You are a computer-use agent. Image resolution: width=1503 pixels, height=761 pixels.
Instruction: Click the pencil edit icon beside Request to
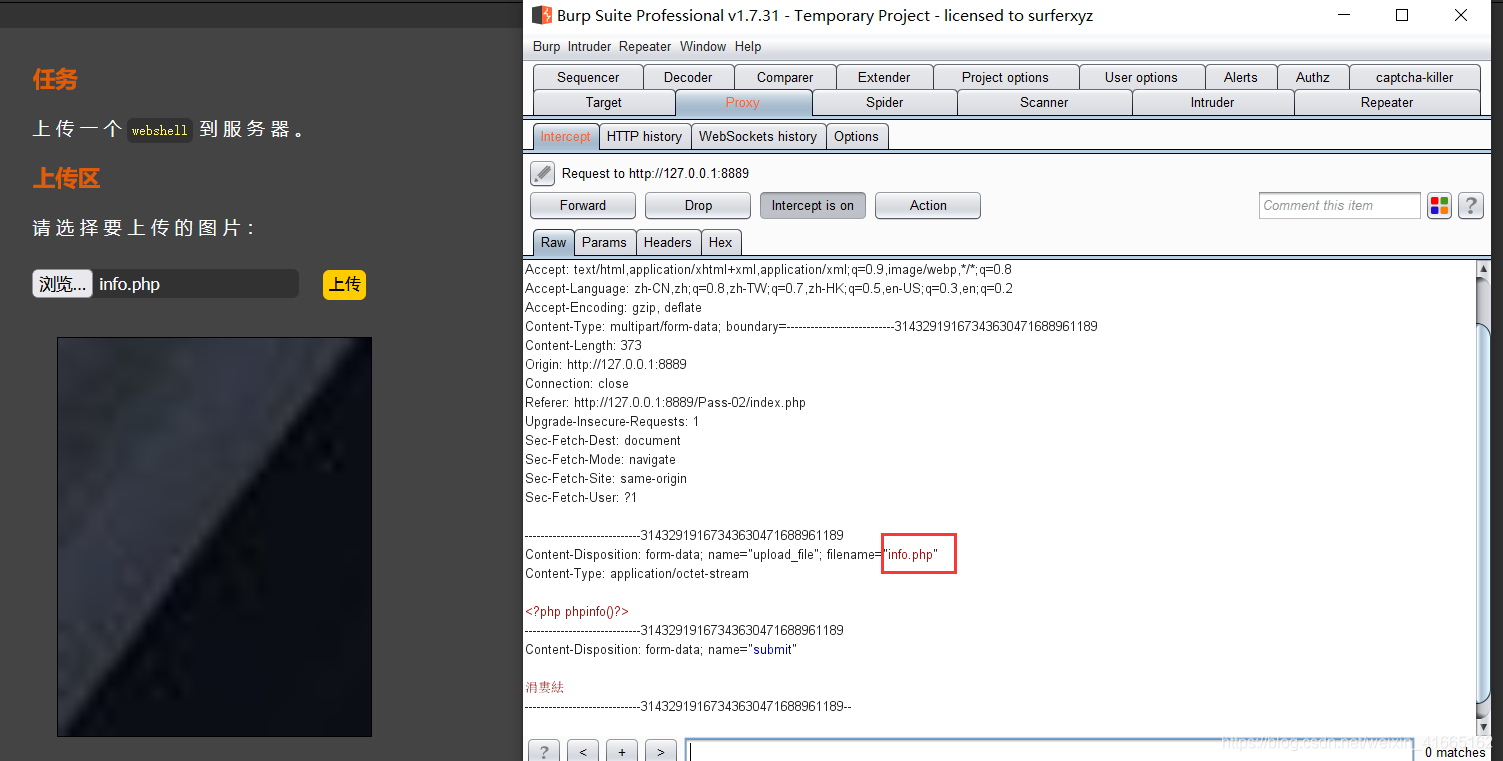pos(542,173)
